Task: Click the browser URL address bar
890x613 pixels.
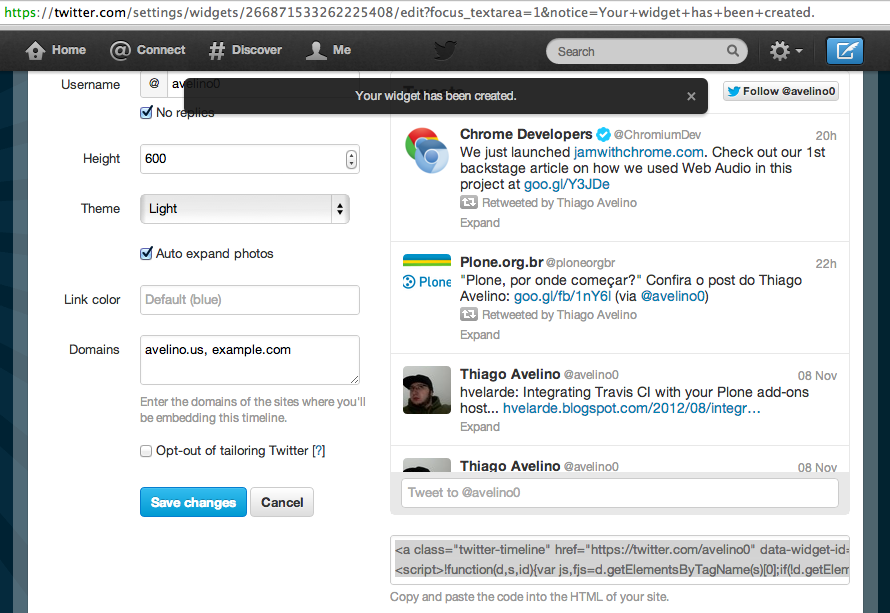Action: point(445,12)
